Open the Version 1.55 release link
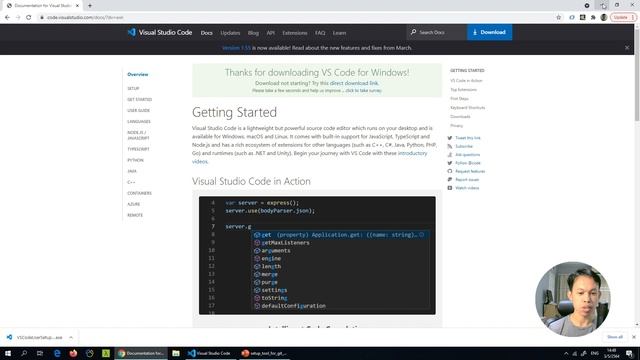 click(x=236, y=48)
